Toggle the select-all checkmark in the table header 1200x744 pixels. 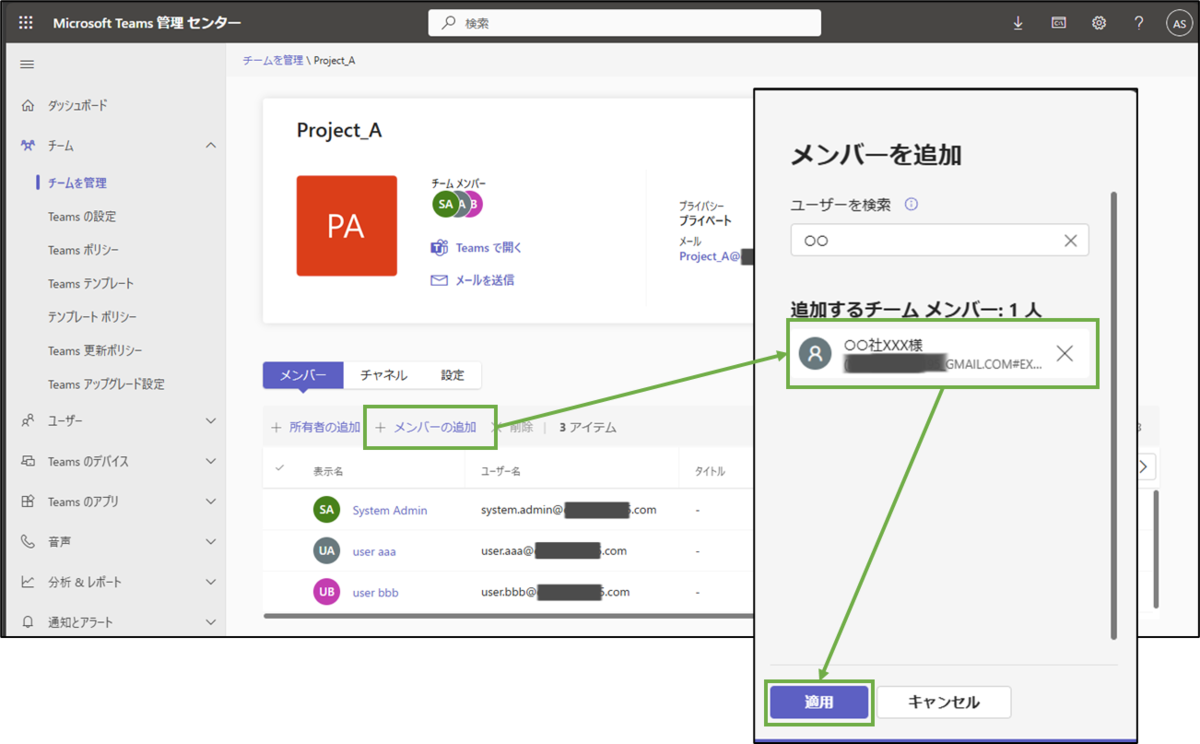280,468
